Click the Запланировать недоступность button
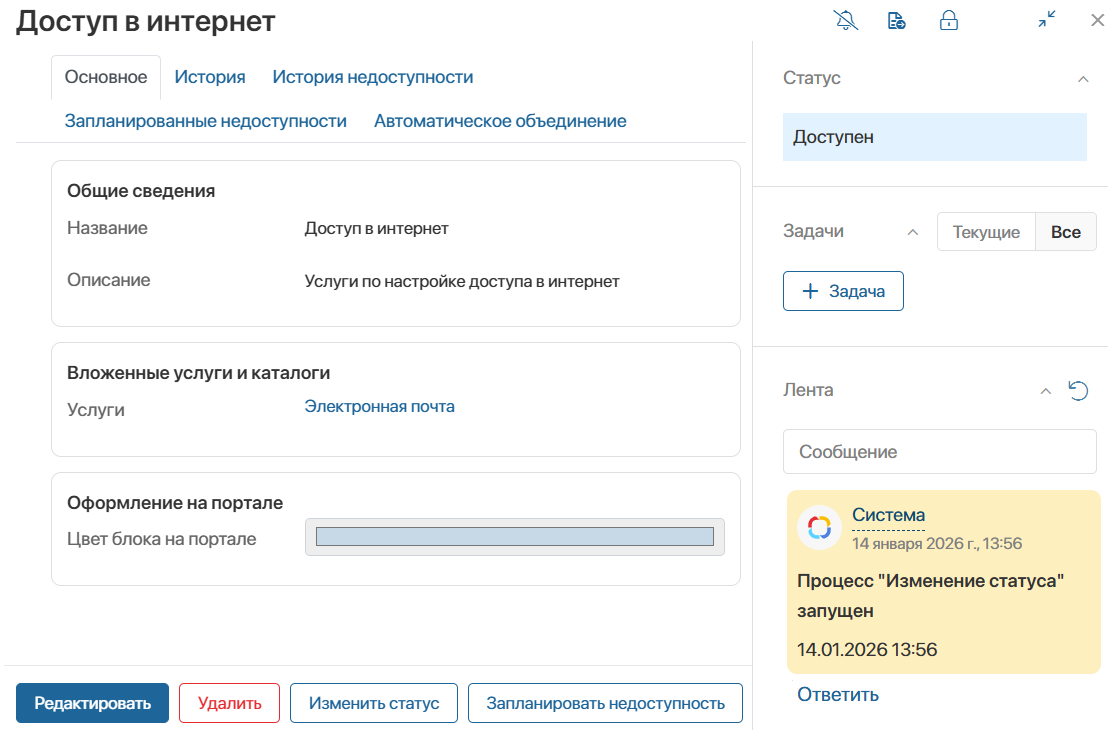Viewport: 1114px width, 732px height. [605, 703]
